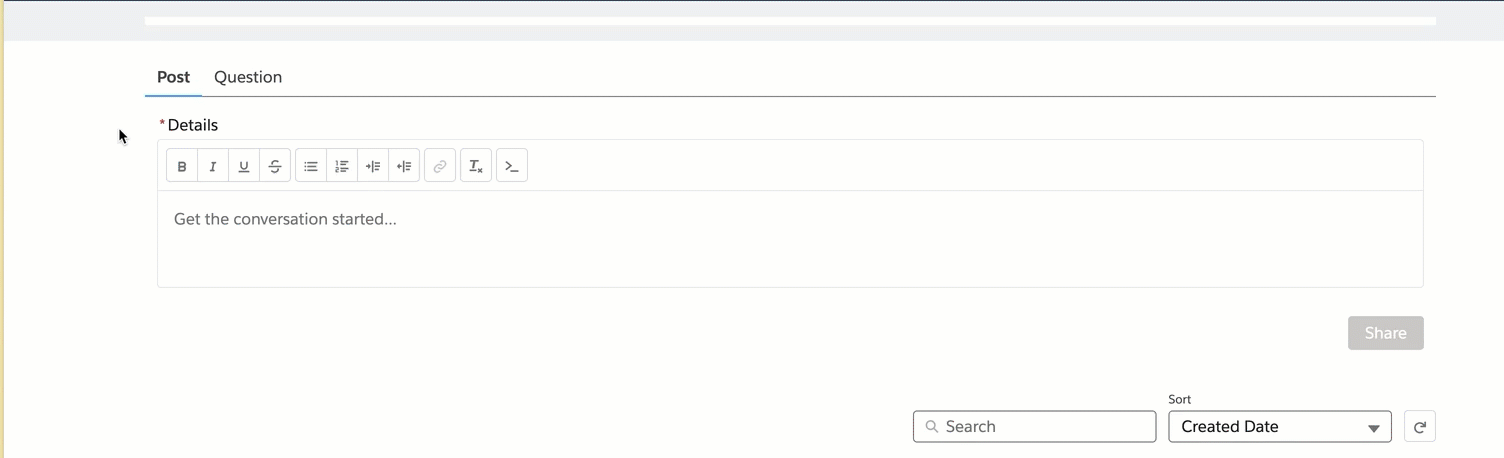Viewport: 1504px width, 458px height.
Task: Click the Sort dropdown arrow
Action: pyautogui.click(x=1374, y=428)
